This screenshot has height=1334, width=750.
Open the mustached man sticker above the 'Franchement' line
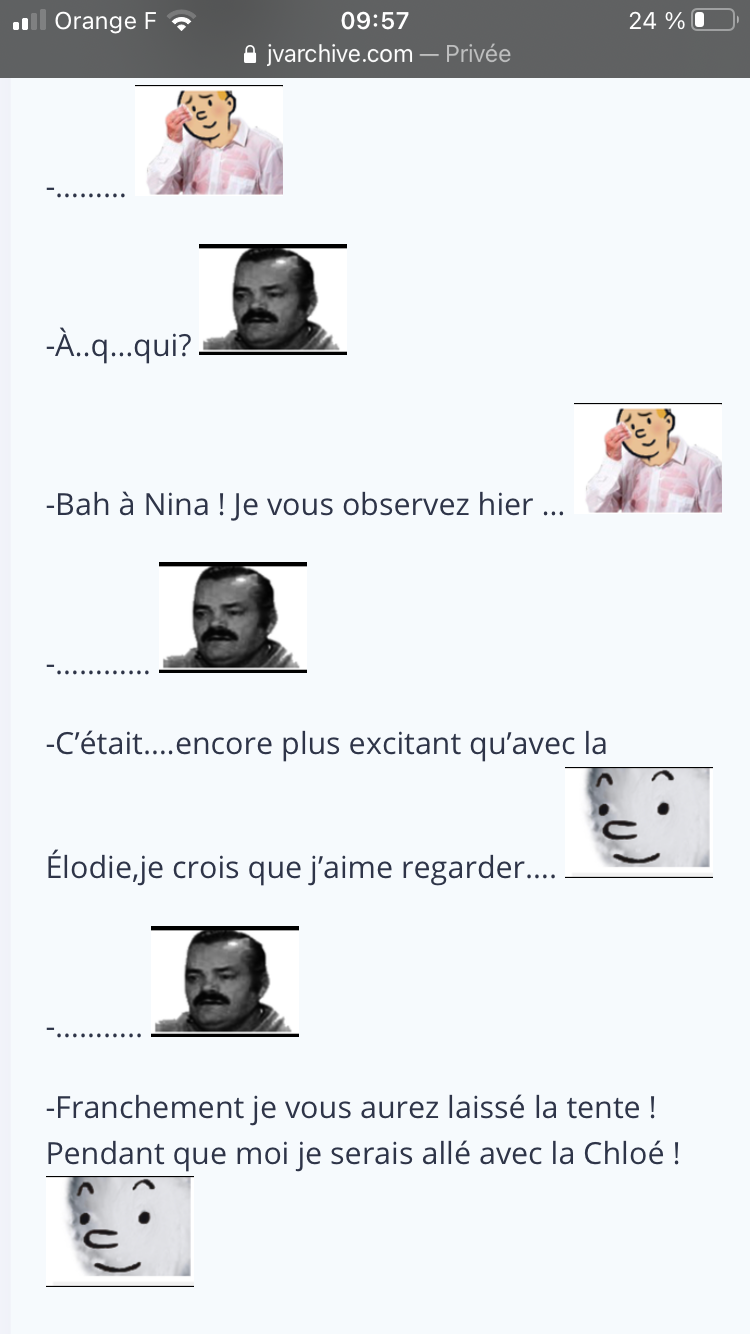[225, 981]
